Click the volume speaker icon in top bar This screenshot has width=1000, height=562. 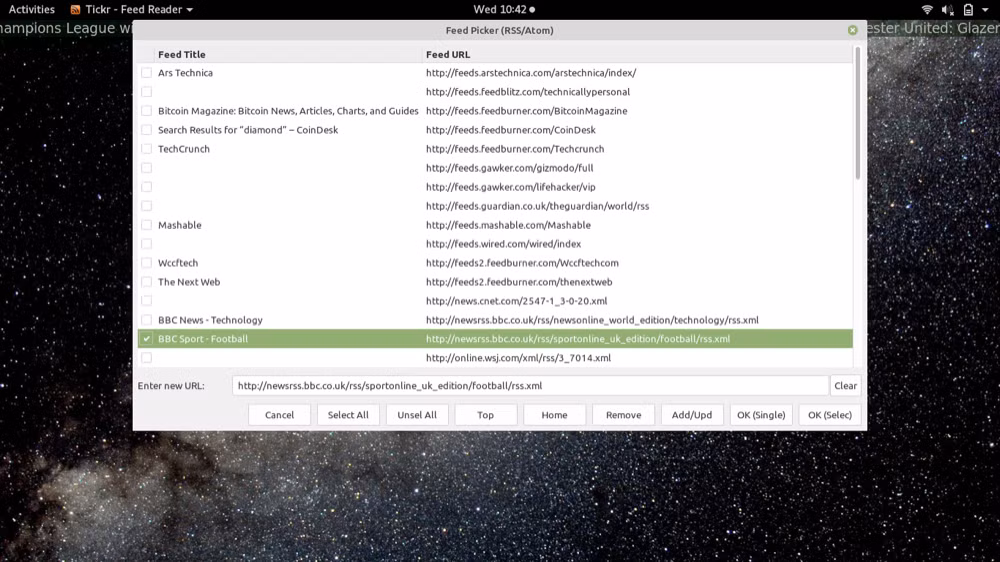[948, 10]
